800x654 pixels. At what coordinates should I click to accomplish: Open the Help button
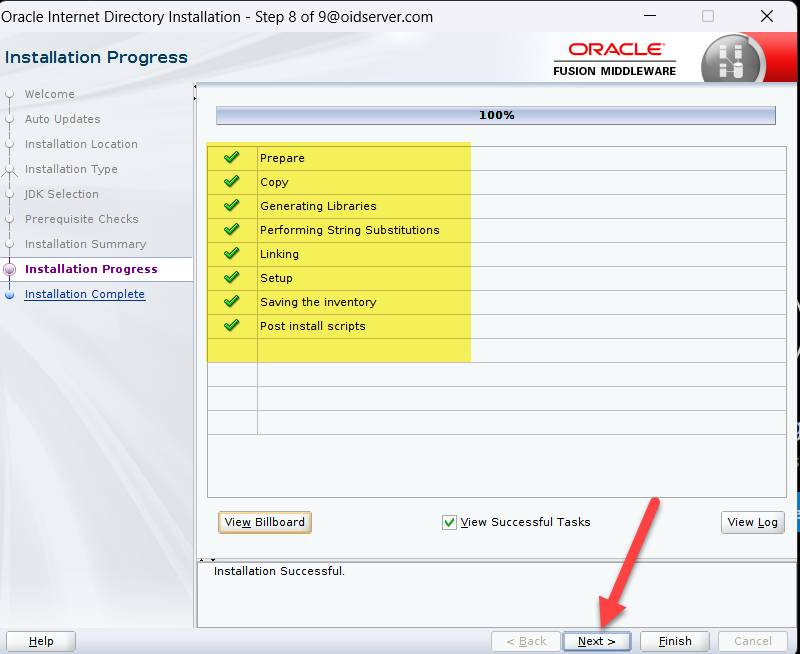(41, 641)
